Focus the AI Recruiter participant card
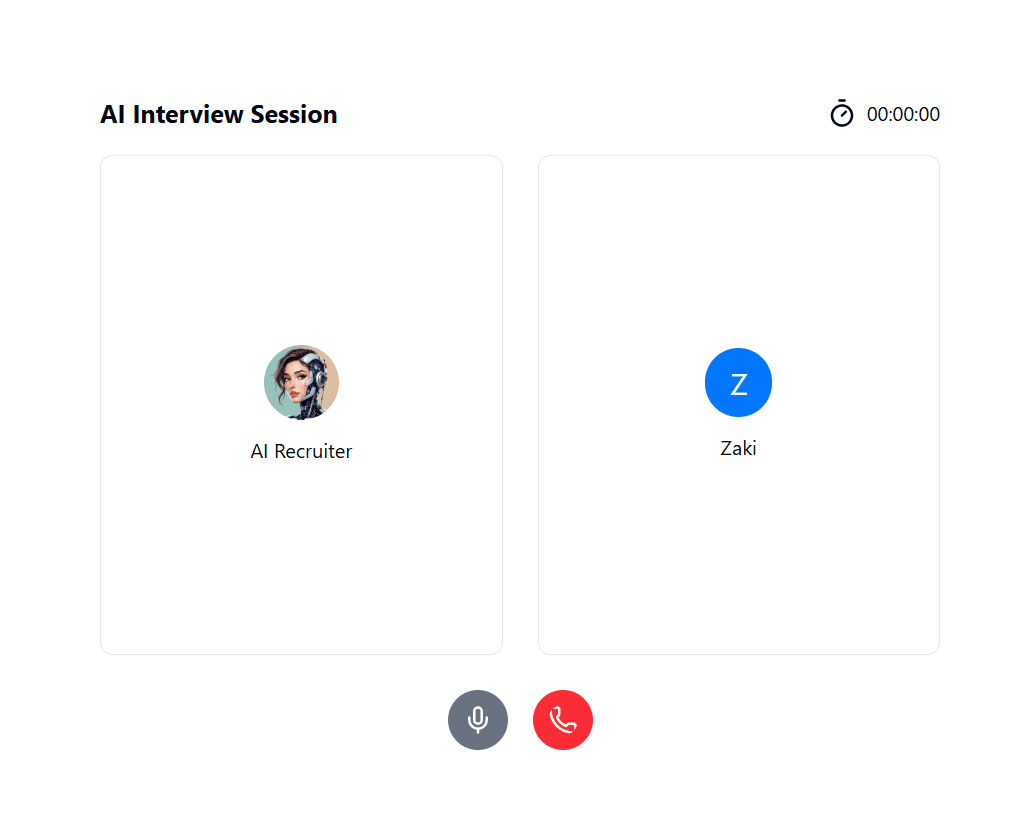The height and width of the screenshot is (830, 1034). [x=301, y=405]
